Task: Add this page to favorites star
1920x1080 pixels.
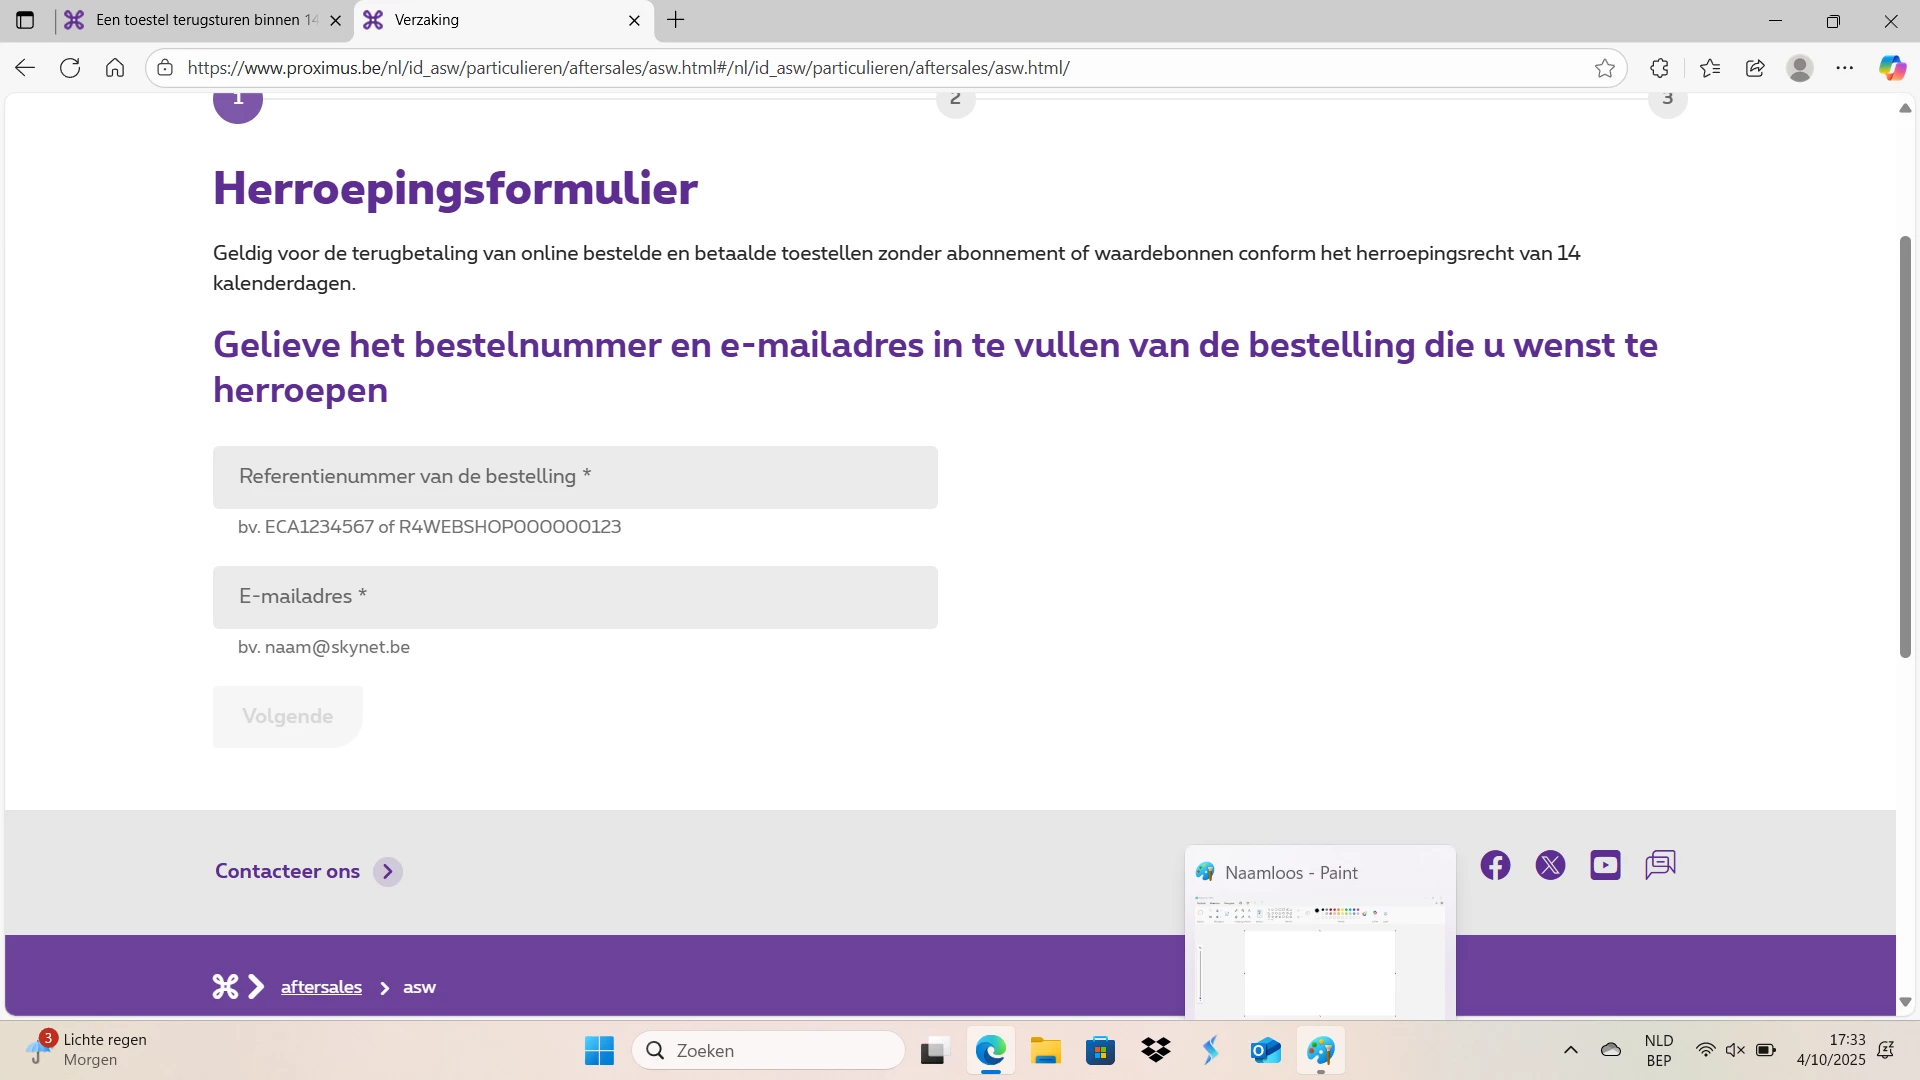Action: point(1605,68)
